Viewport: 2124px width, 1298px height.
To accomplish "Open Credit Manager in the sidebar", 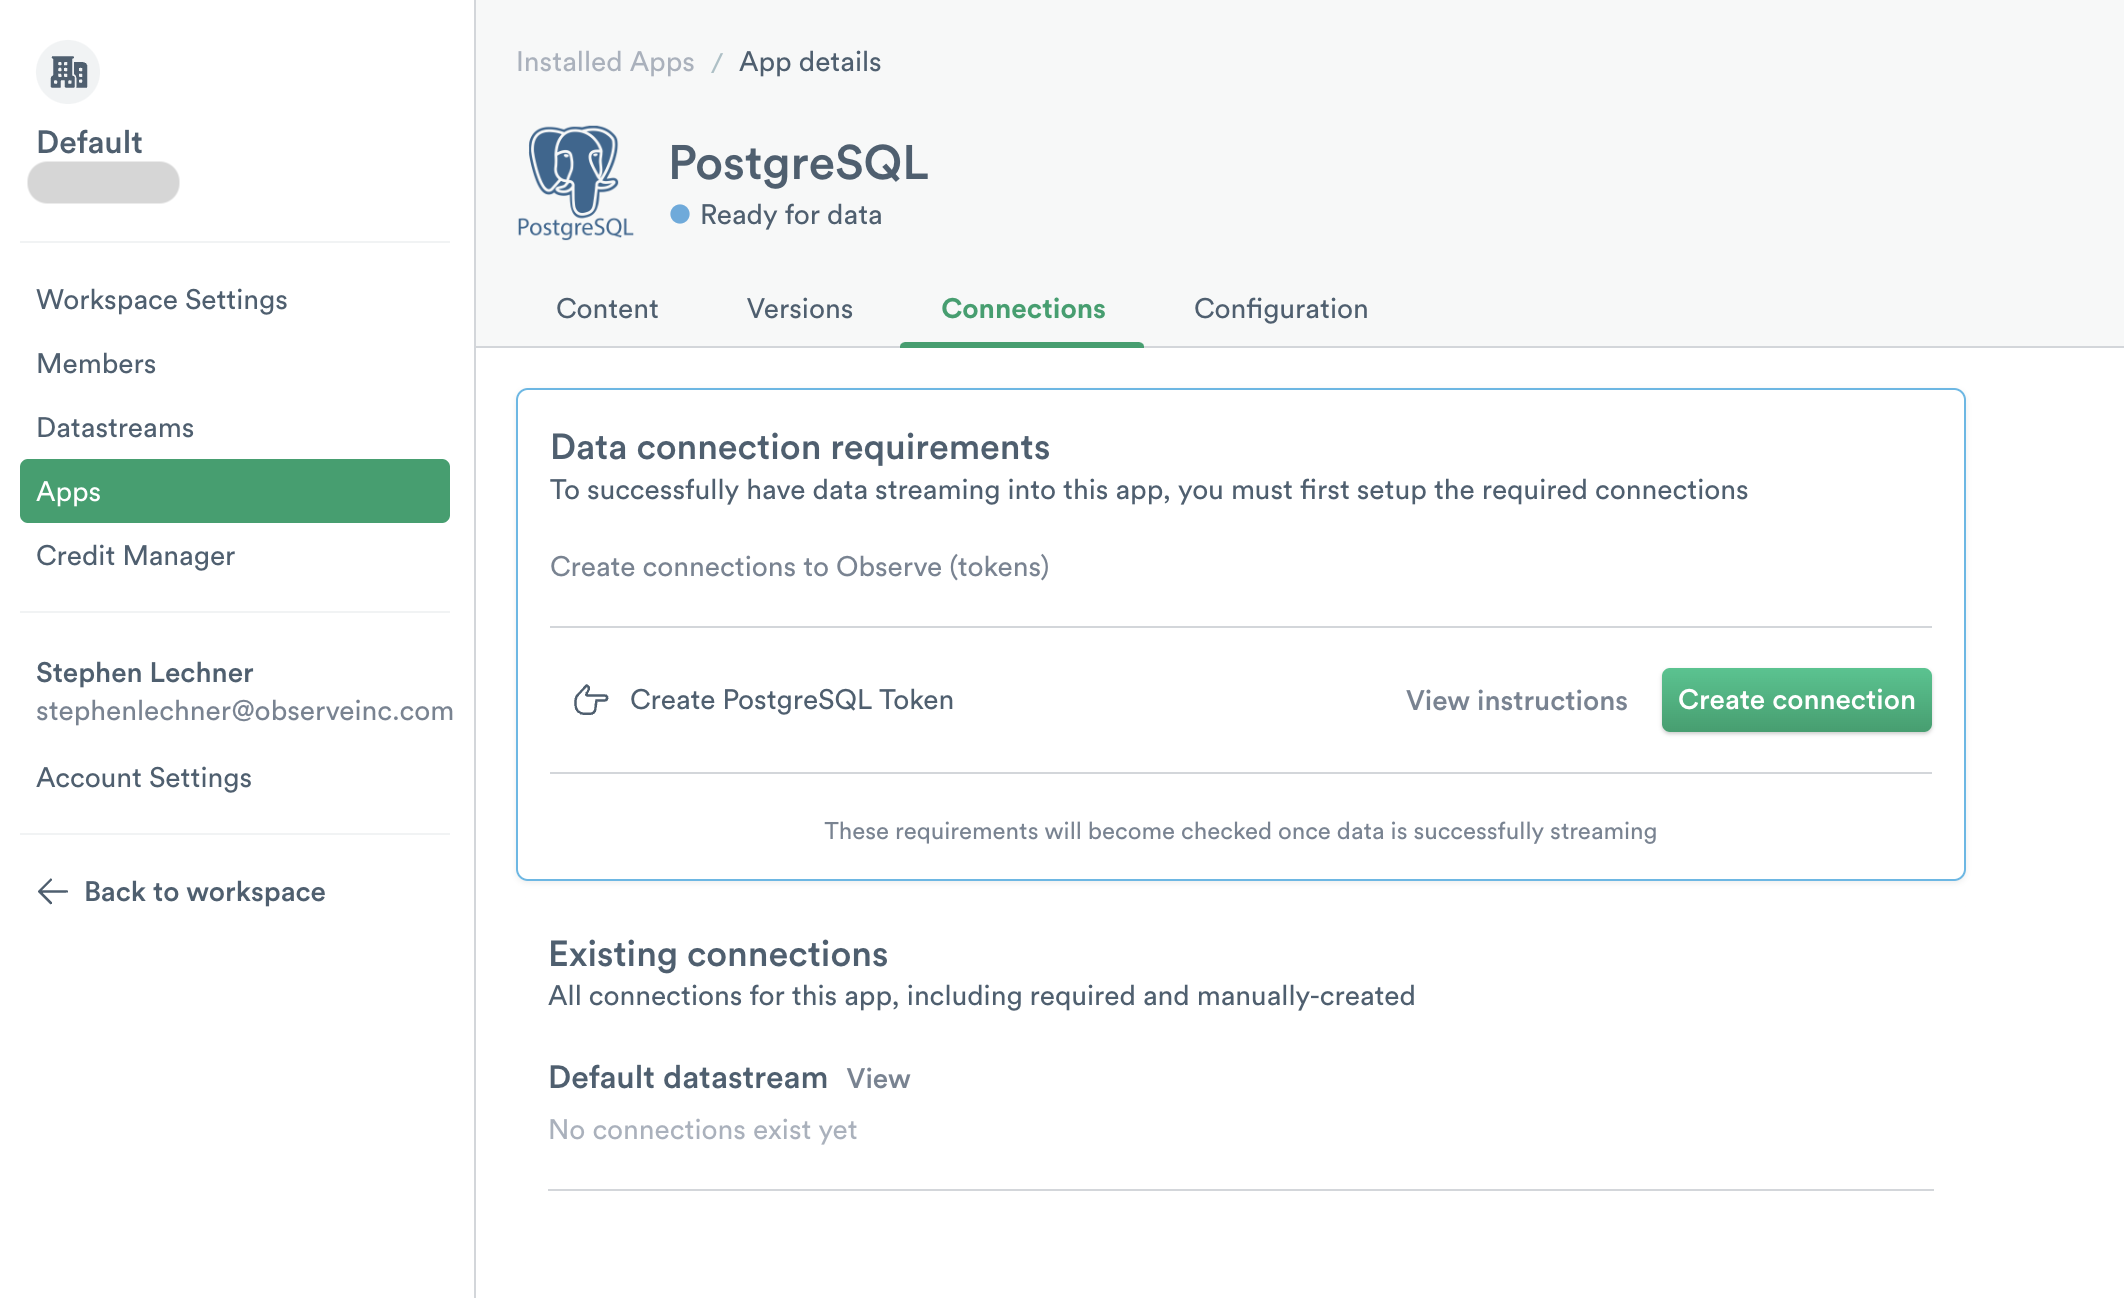I will click(x=235, y=555).
